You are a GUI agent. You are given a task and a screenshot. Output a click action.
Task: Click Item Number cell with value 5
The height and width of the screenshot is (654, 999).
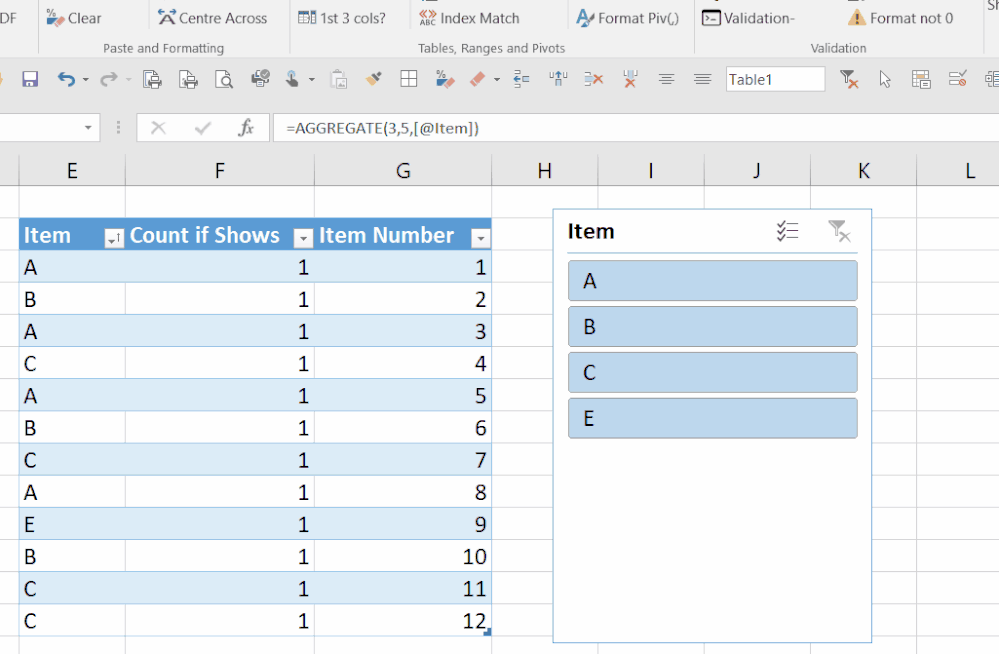point(403,395)
